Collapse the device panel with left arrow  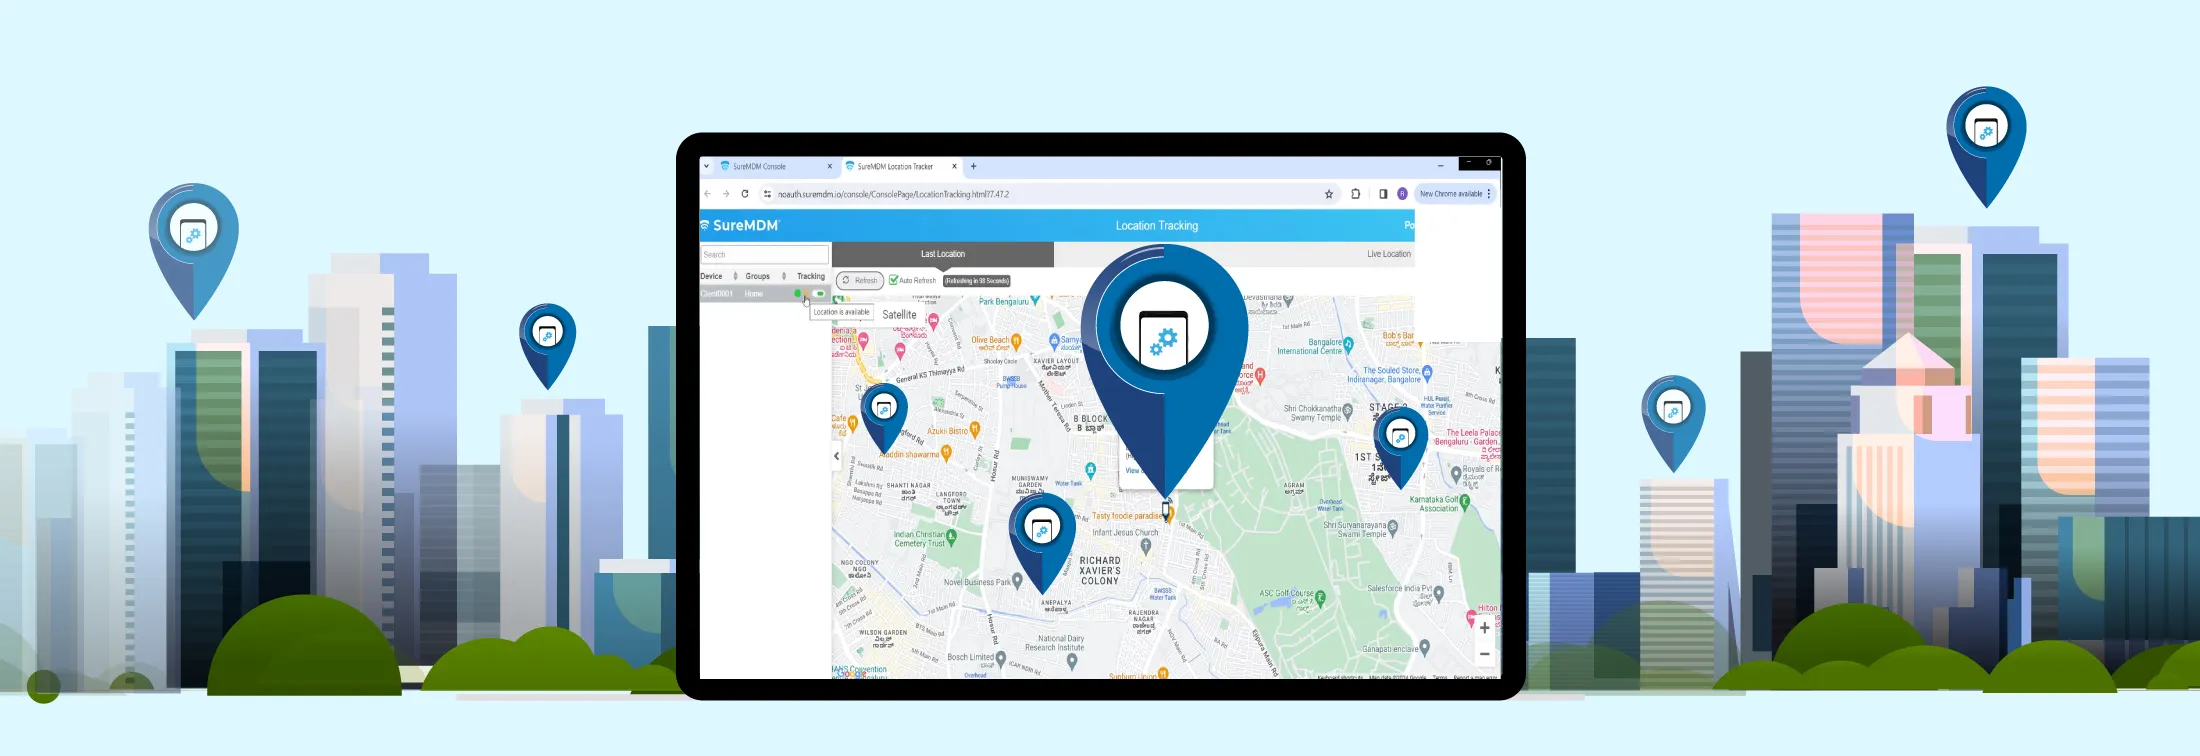pos(837,456)
